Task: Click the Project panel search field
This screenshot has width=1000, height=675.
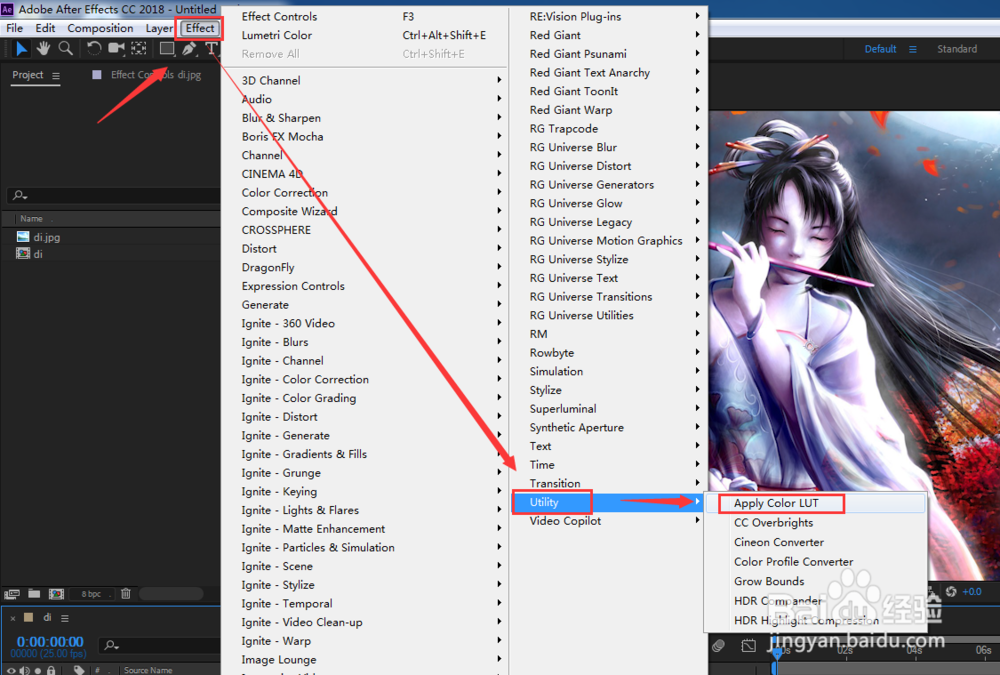Action: click(x=112, y=195)
